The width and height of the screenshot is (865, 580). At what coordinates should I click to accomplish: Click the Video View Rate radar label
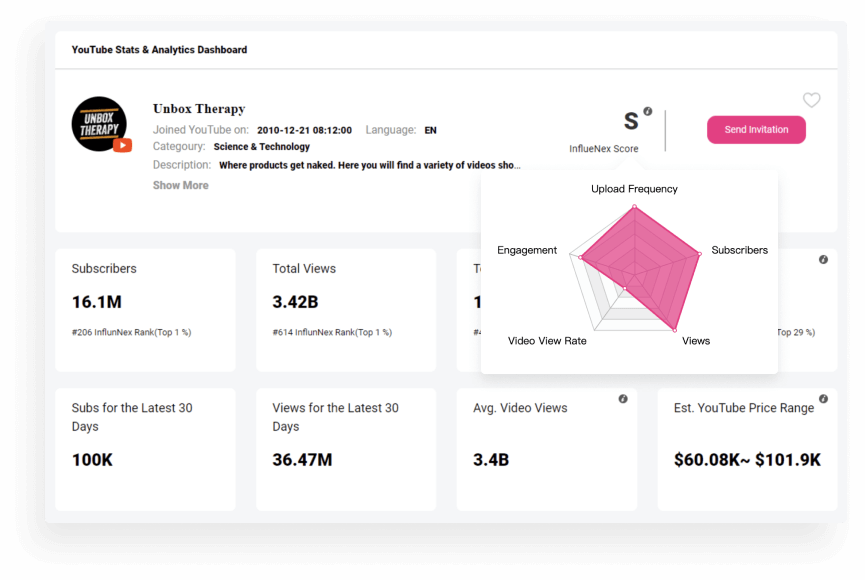547,340
